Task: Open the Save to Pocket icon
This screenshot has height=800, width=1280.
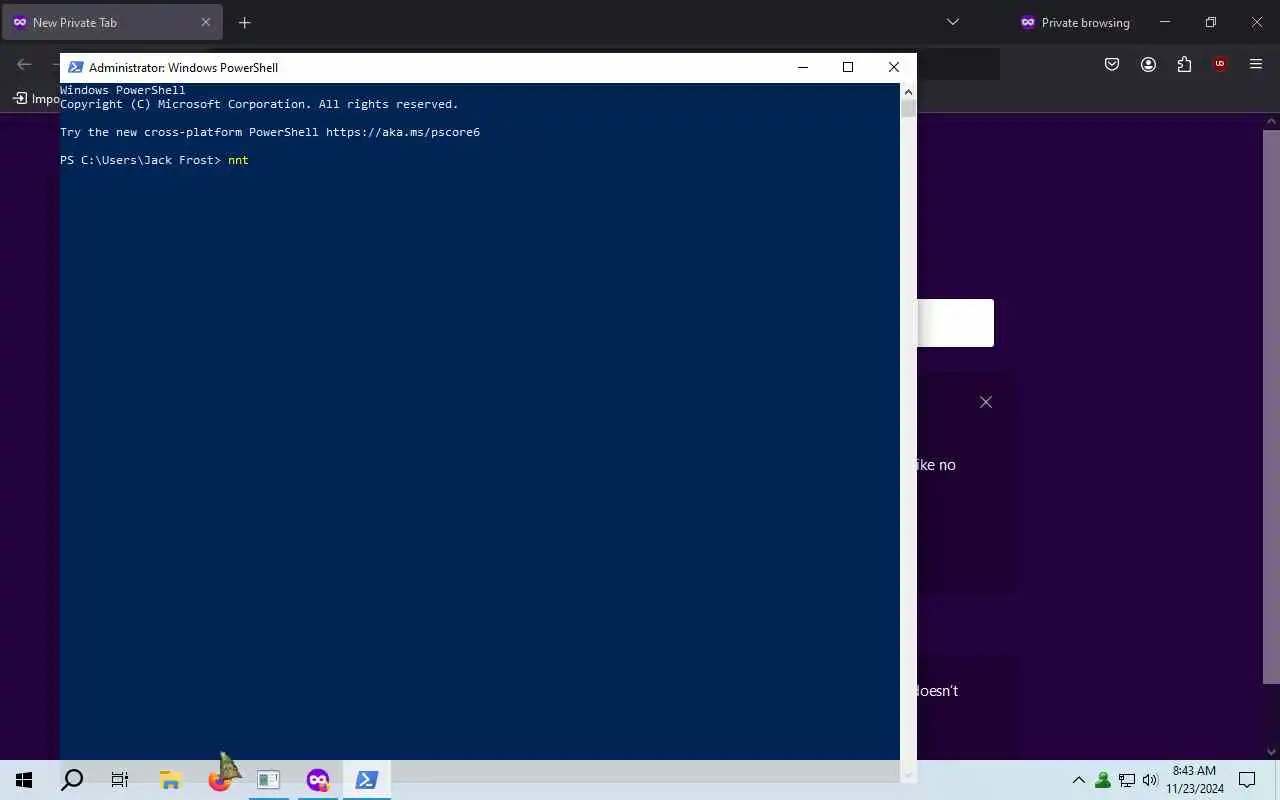Action: pyautogui.click(x=1112, y=64)
